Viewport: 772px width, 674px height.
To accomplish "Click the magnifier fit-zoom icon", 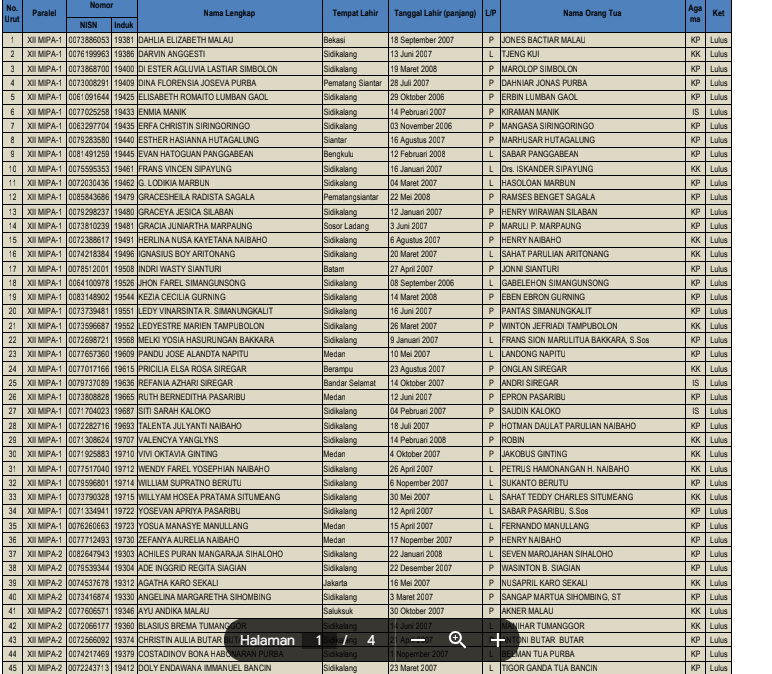I will click(x=457, y=640).
